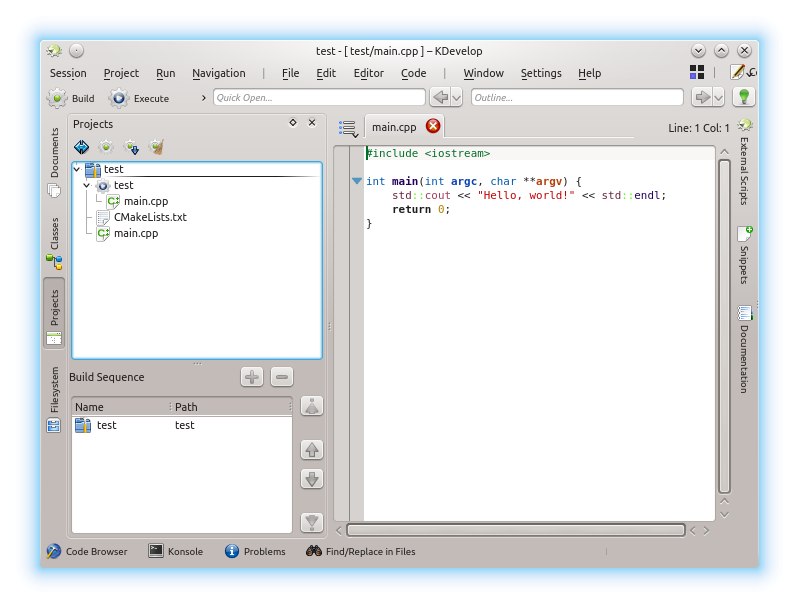The image size is (799, 608).
Task: Click the blue locate-current-document icon in Projects
Action: 82,147
